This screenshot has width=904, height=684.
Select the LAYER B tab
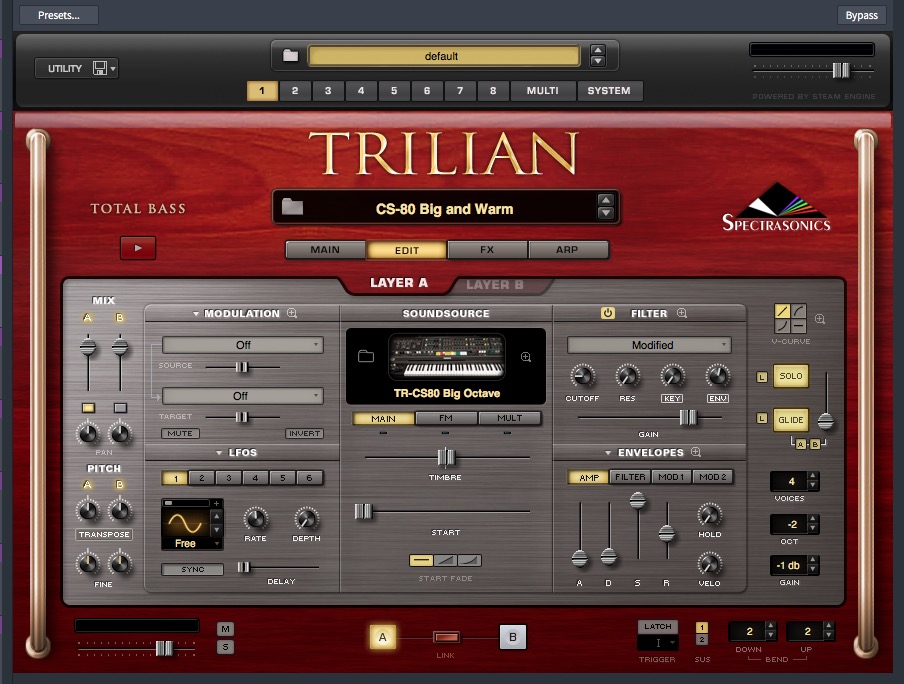point(495,284)
